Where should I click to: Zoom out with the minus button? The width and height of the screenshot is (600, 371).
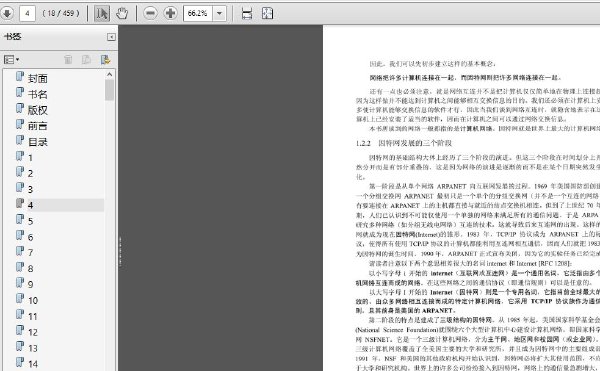tap(150, 13)
